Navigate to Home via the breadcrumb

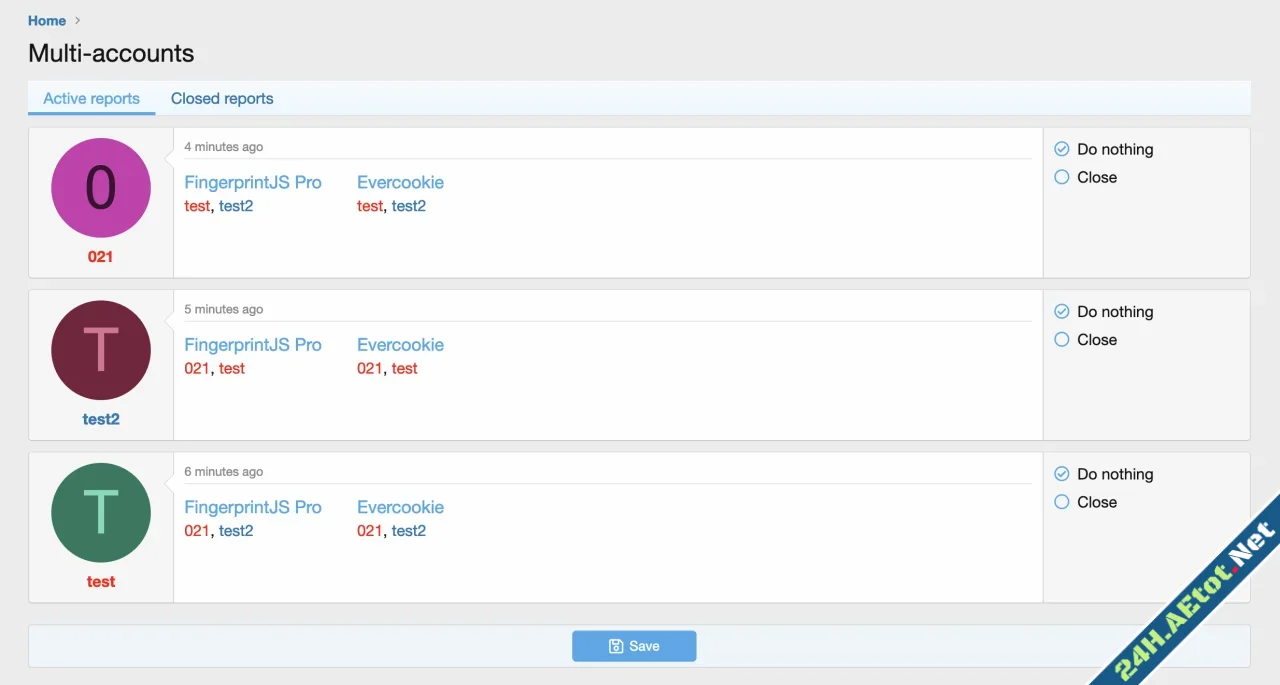coord(46,20)
